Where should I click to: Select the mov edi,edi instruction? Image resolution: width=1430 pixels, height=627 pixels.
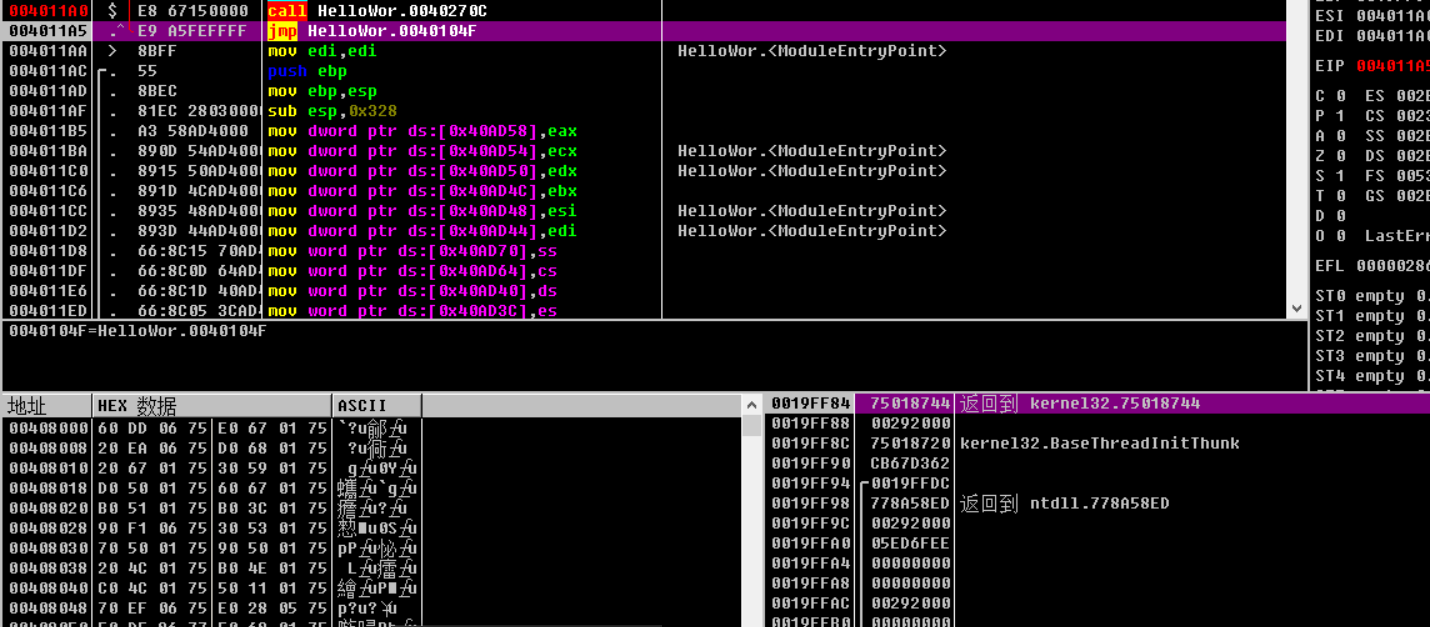(322, 51)
